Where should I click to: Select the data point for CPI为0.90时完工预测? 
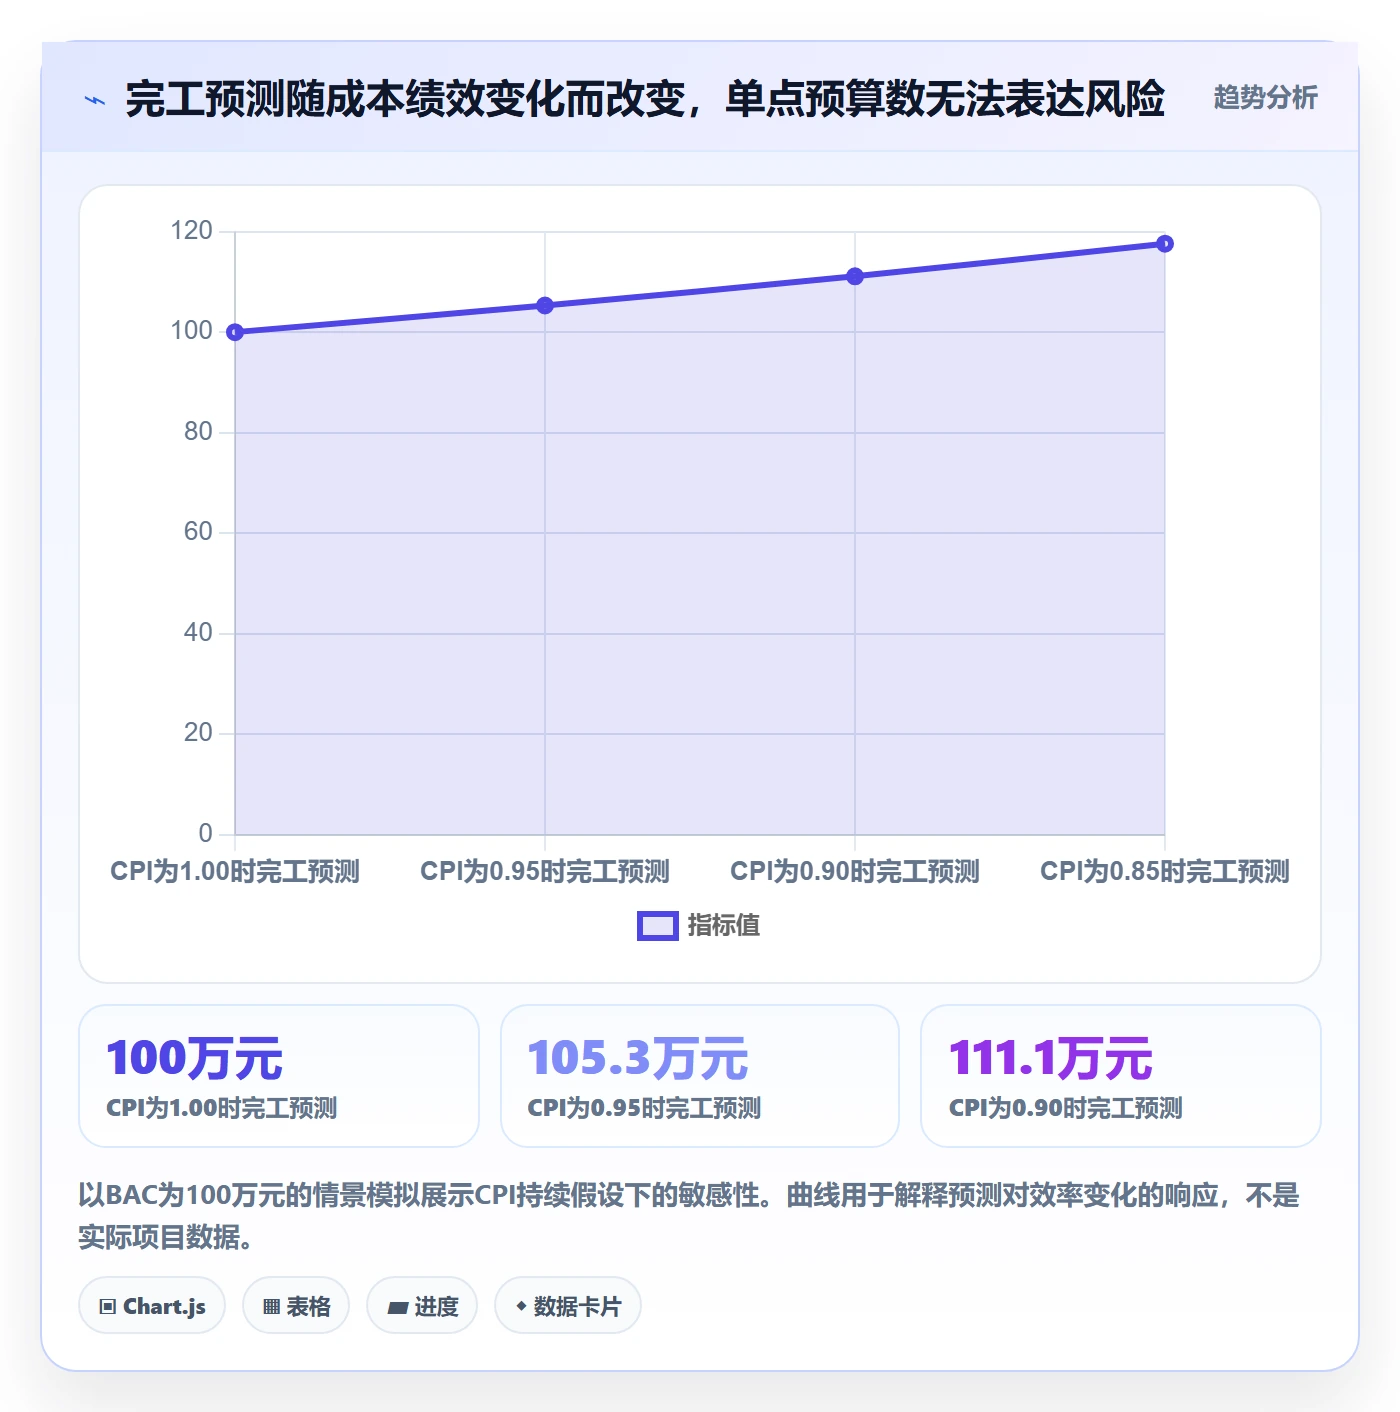click(x=855, y=276)
